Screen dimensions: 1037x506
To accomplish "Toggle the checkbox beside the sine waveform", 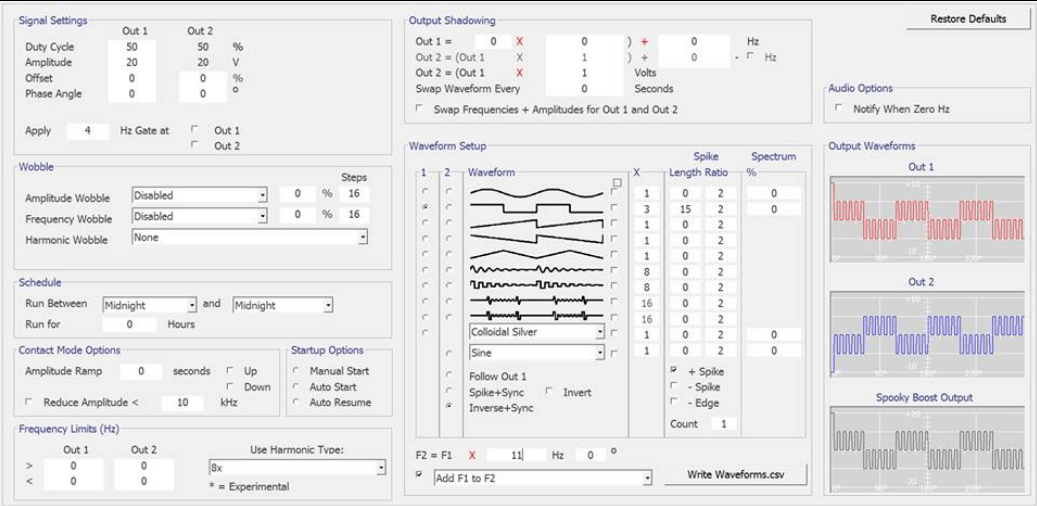I will click(614, 192).
